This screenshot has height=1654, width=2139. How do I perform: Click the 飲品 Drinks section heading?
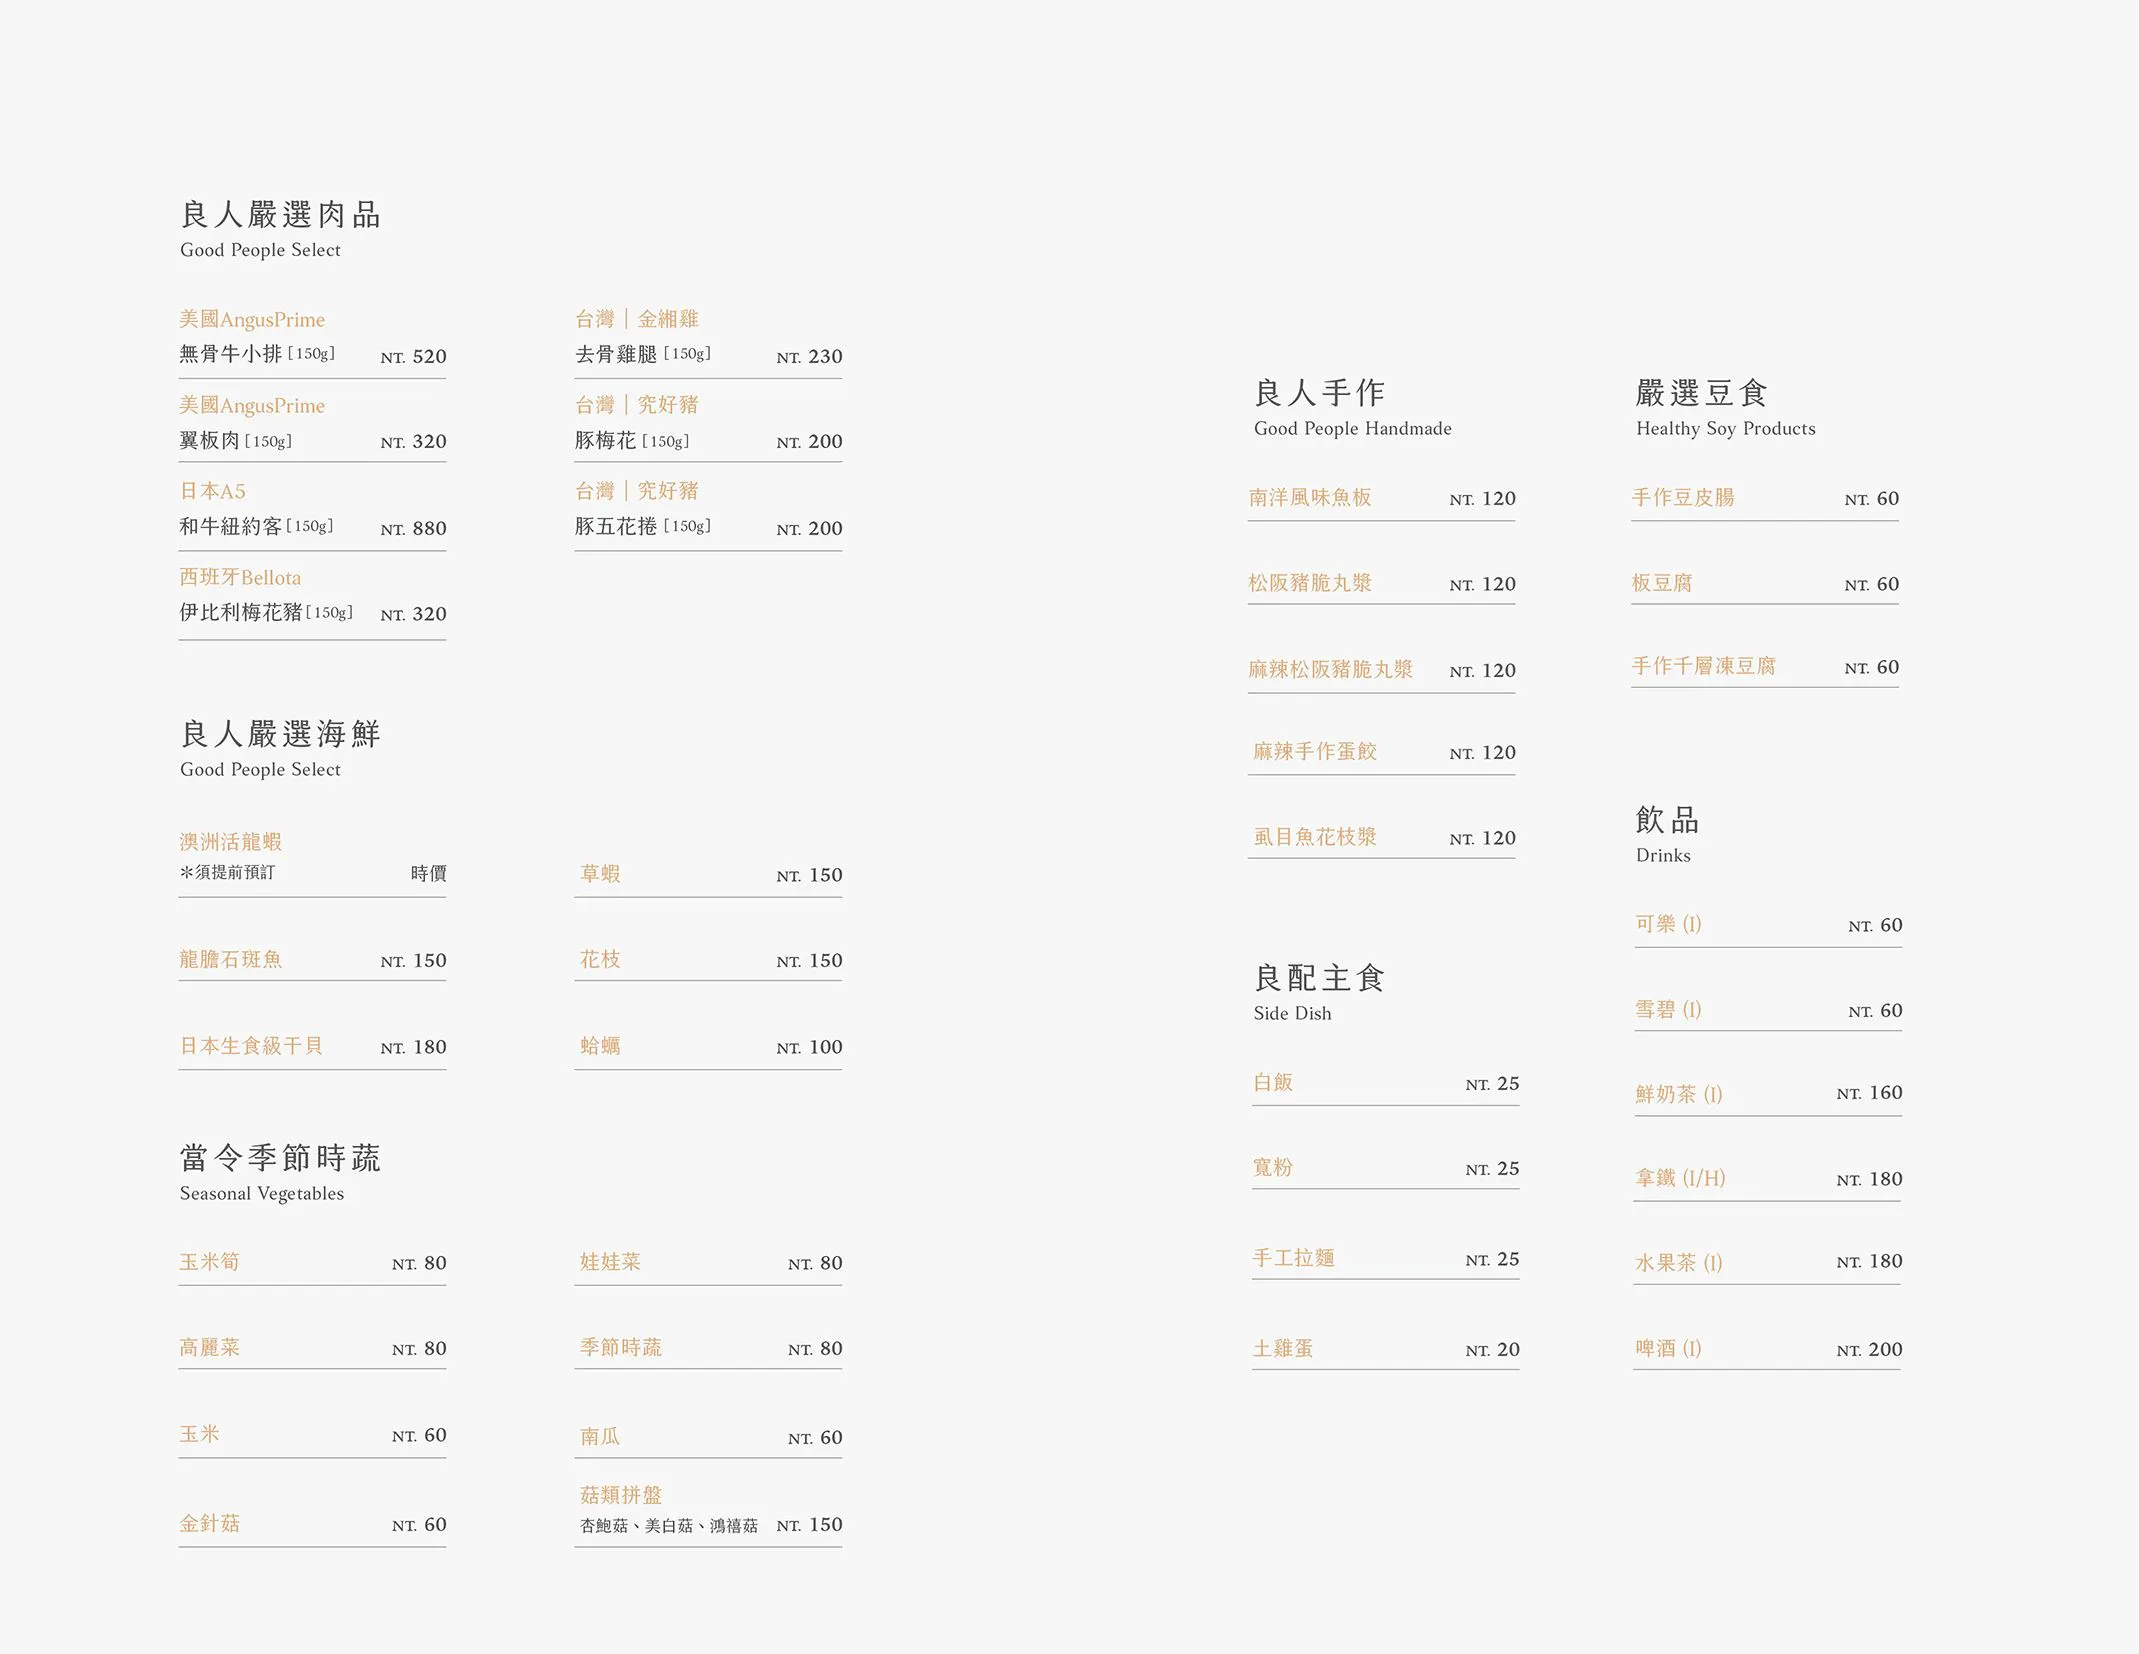[x=1667, y=820]
